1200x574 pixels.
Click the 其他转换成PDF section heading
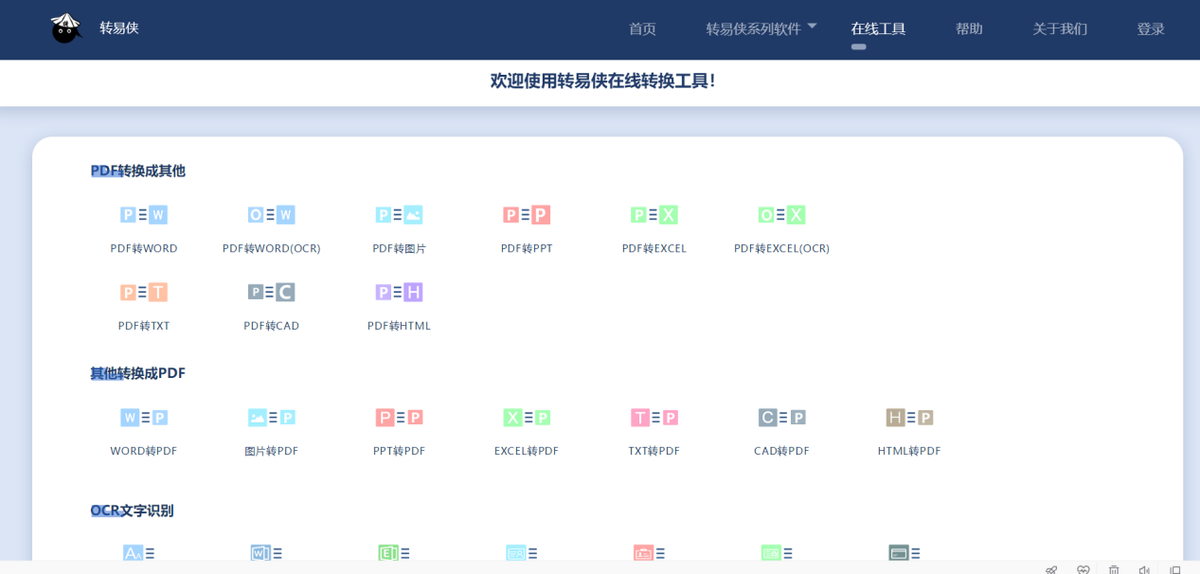pyautogui.click(x=138, y=373)
